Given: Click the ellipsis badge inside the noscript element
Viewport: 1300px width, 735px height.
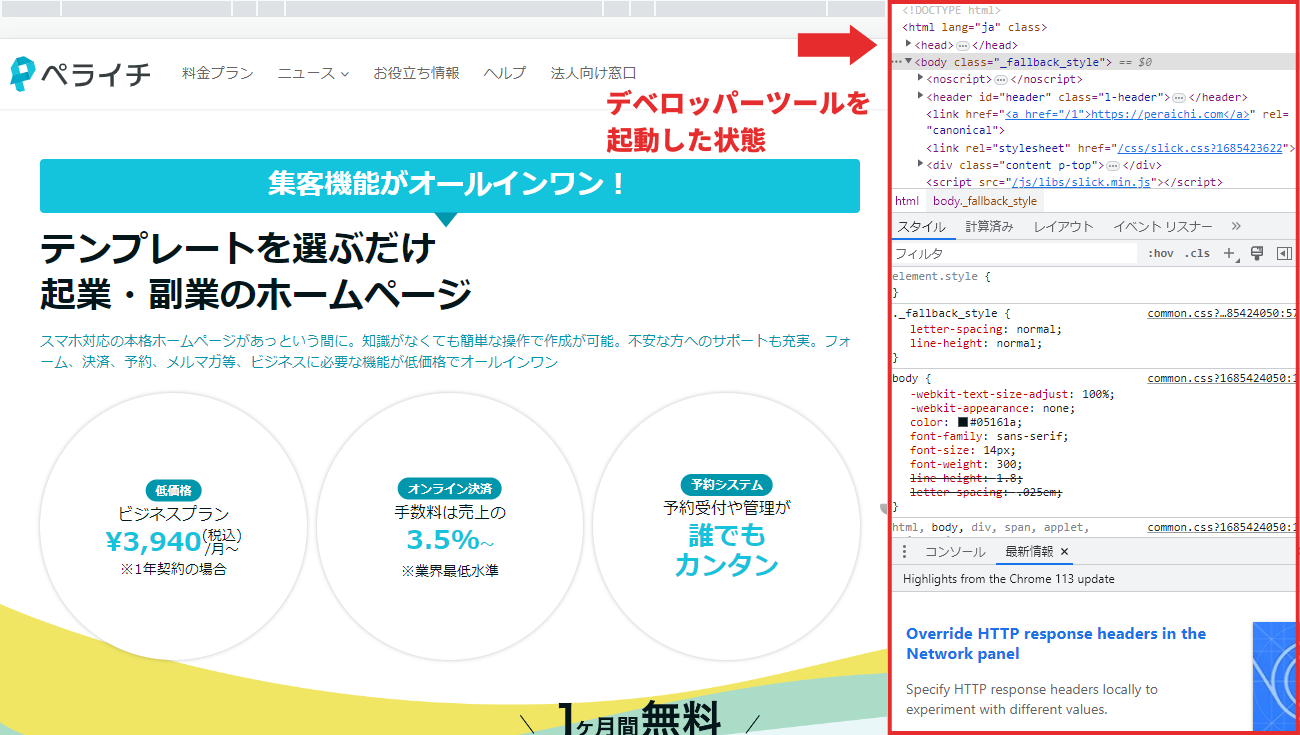Looking at the screenshot, I should [x=1000, y=80].
